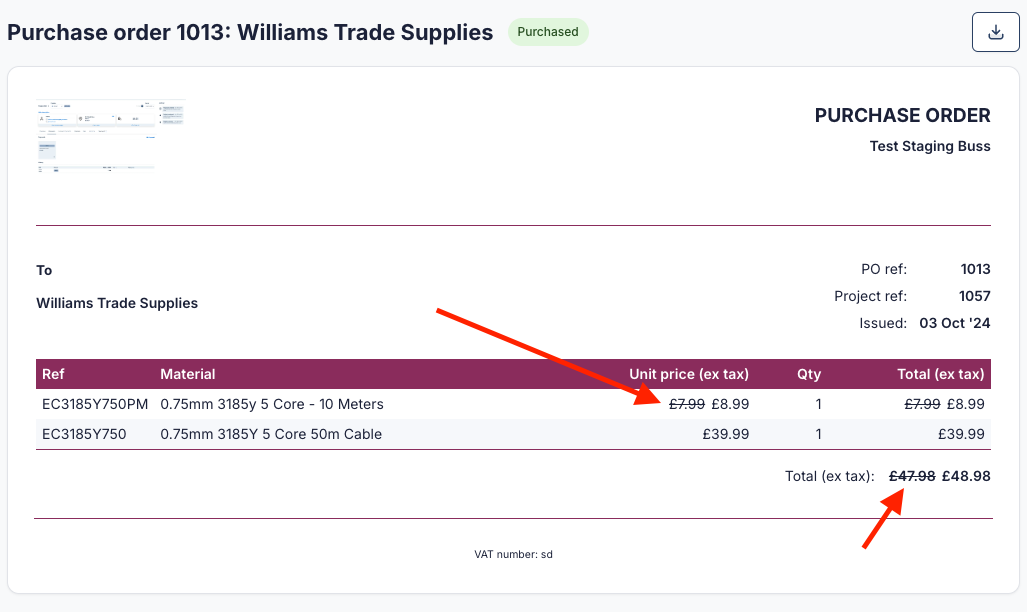The image size is (1027, 612).
Task: Click Williams Trade Supplies under To
Action: coord(117,303)
